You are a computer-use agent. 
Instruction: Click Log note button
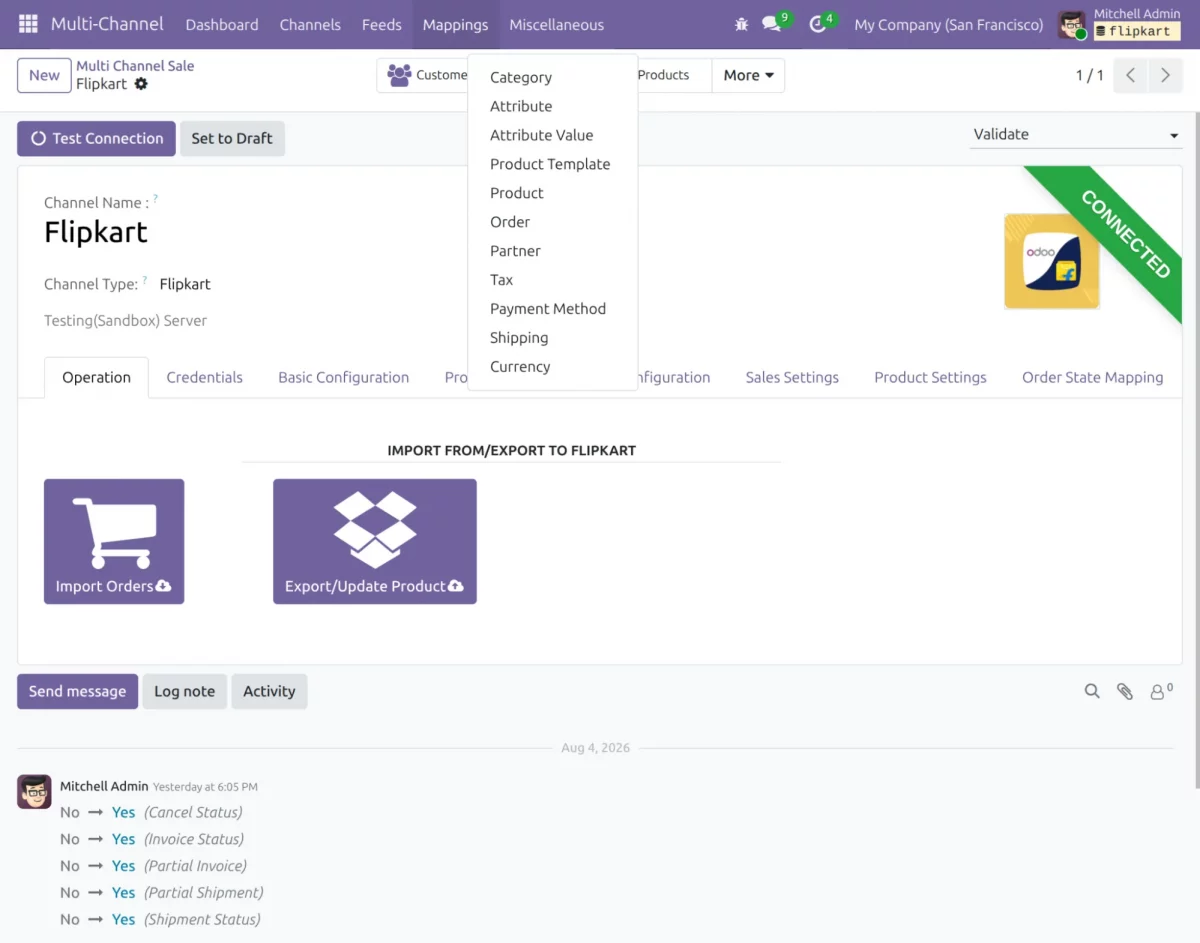(x=184, y=691)
